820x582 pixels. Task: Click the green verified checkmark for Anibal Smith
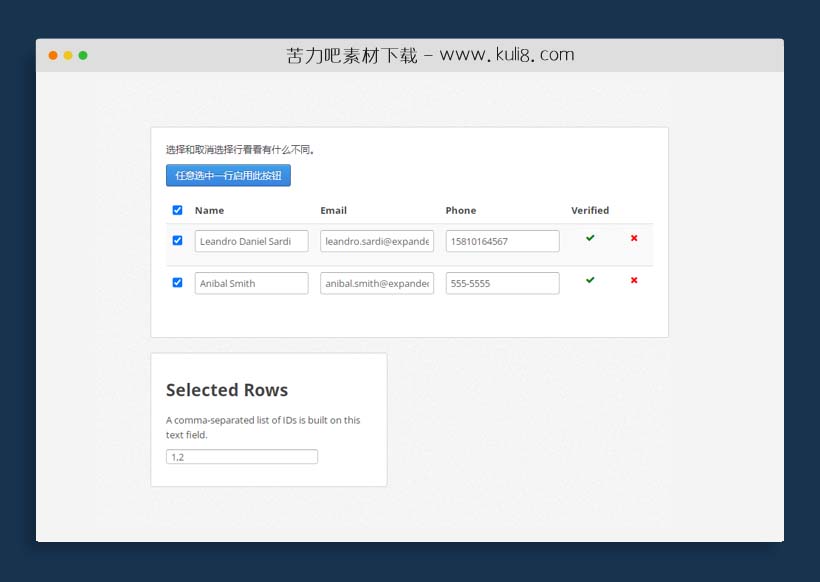(x=590, y=280)
